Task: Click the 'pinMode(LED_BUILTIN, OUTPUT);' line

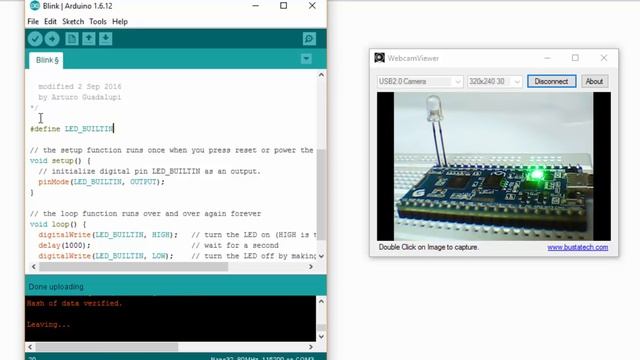Action: [x=101, y=182]
